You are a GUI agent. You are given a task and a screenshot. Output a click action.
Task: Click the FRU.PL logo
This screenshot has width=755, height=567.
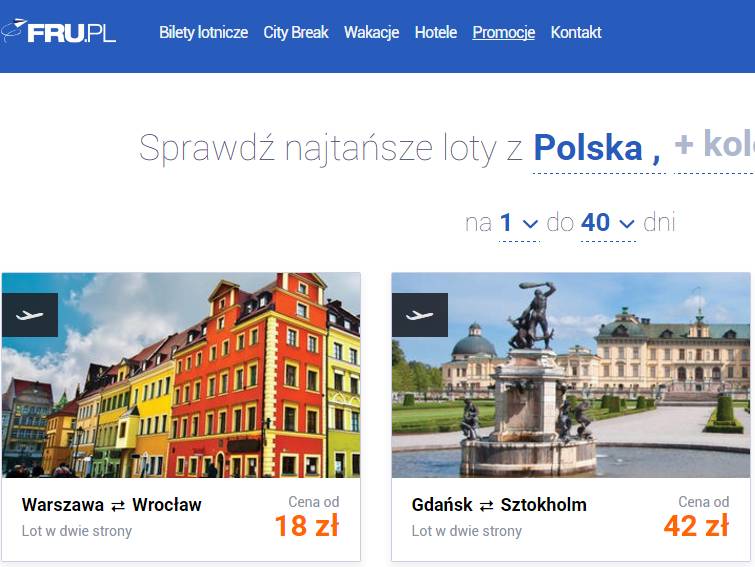pos(58,32)
